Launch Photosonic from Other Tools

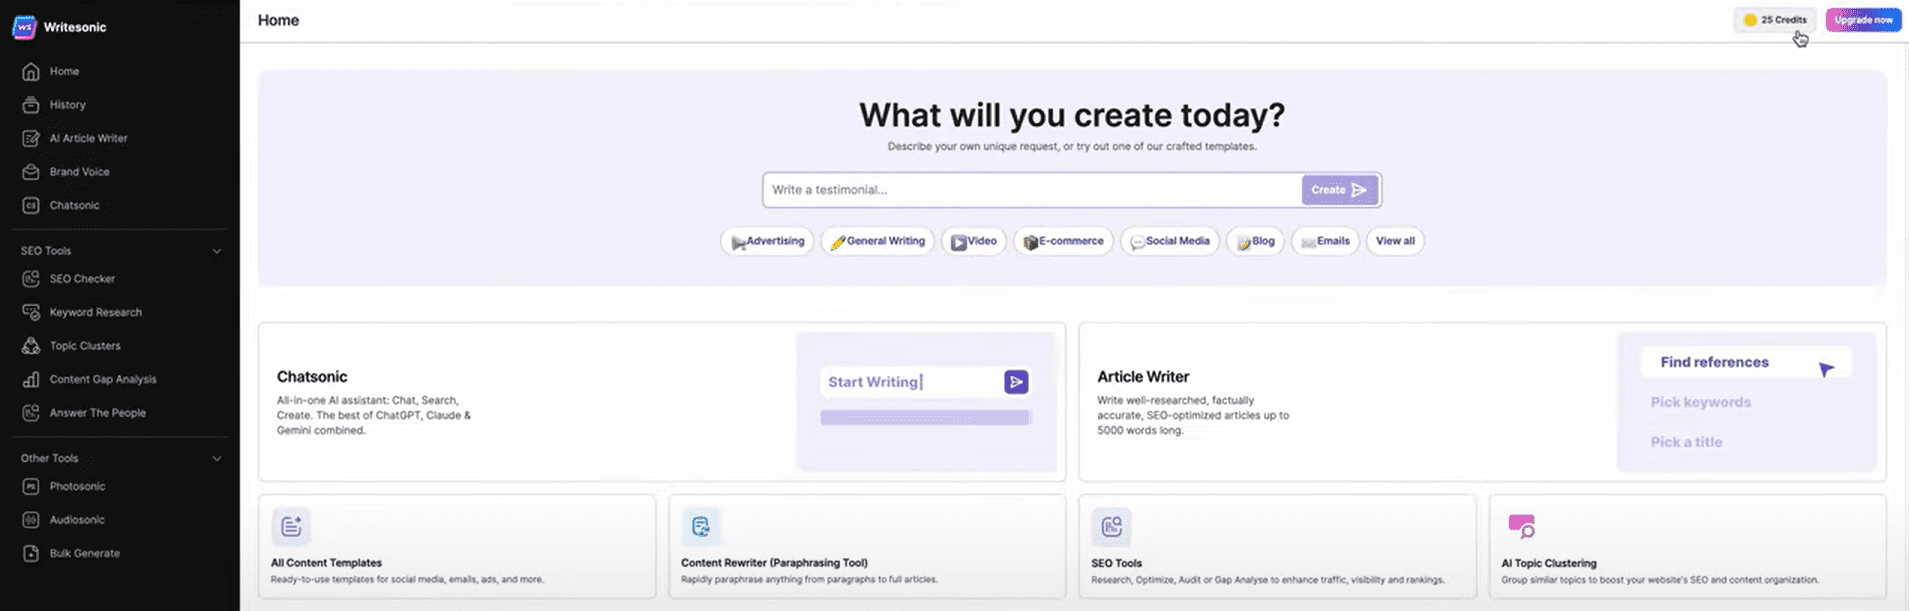click(x=77, y=487)
